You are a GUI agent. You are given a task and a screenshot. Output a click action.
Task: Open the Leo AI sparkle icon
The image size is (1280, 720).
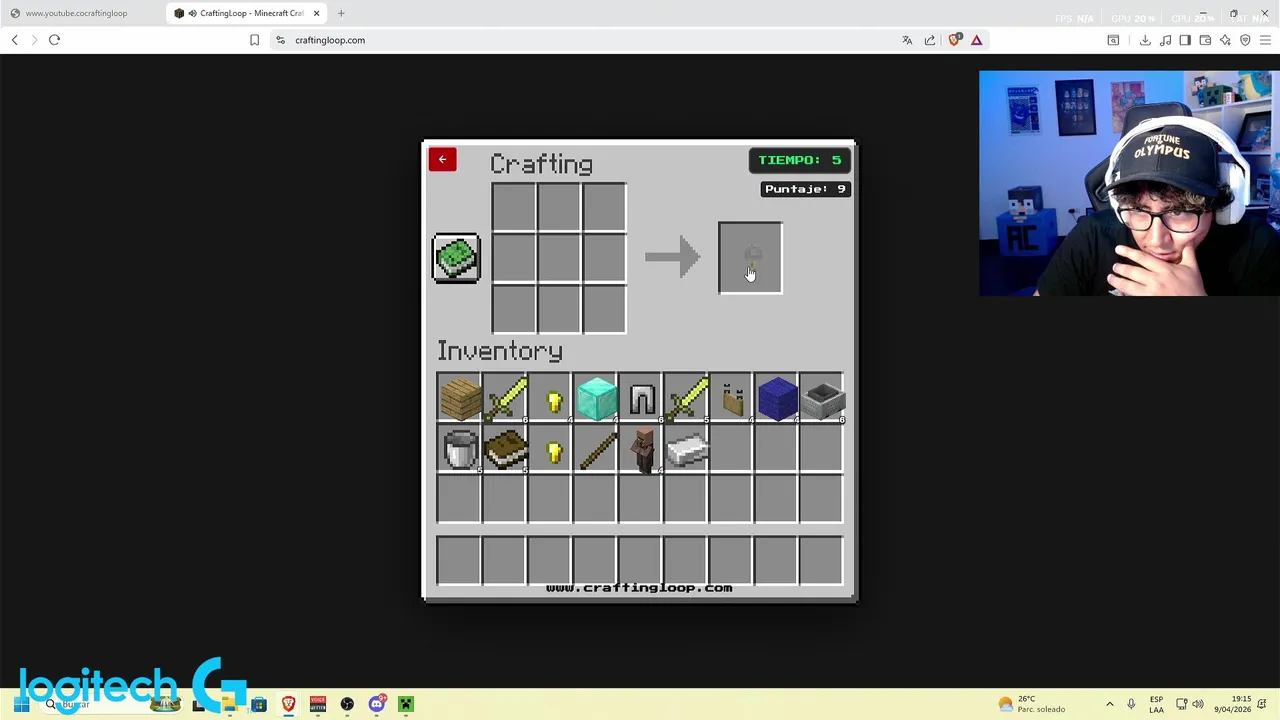pos(1225,40)
